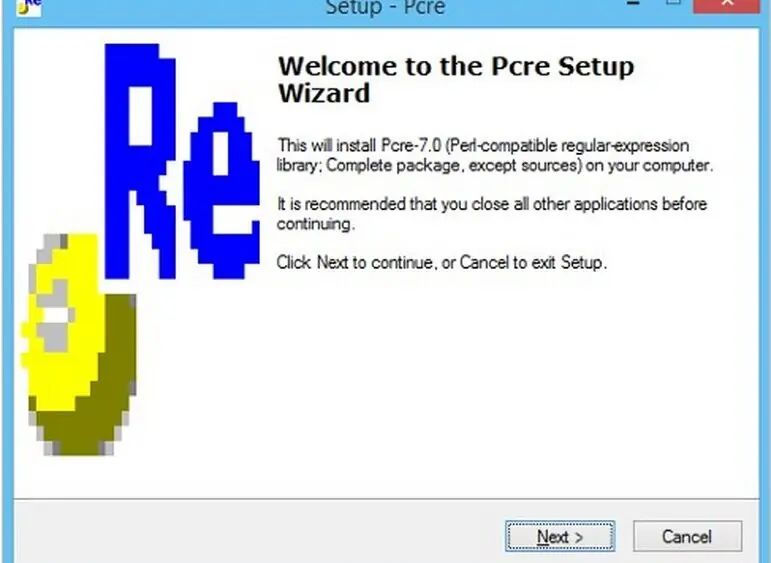This screenshot has height=563, width=771.
Task: Click the separator line above the buttons
Action: (386, 499)
